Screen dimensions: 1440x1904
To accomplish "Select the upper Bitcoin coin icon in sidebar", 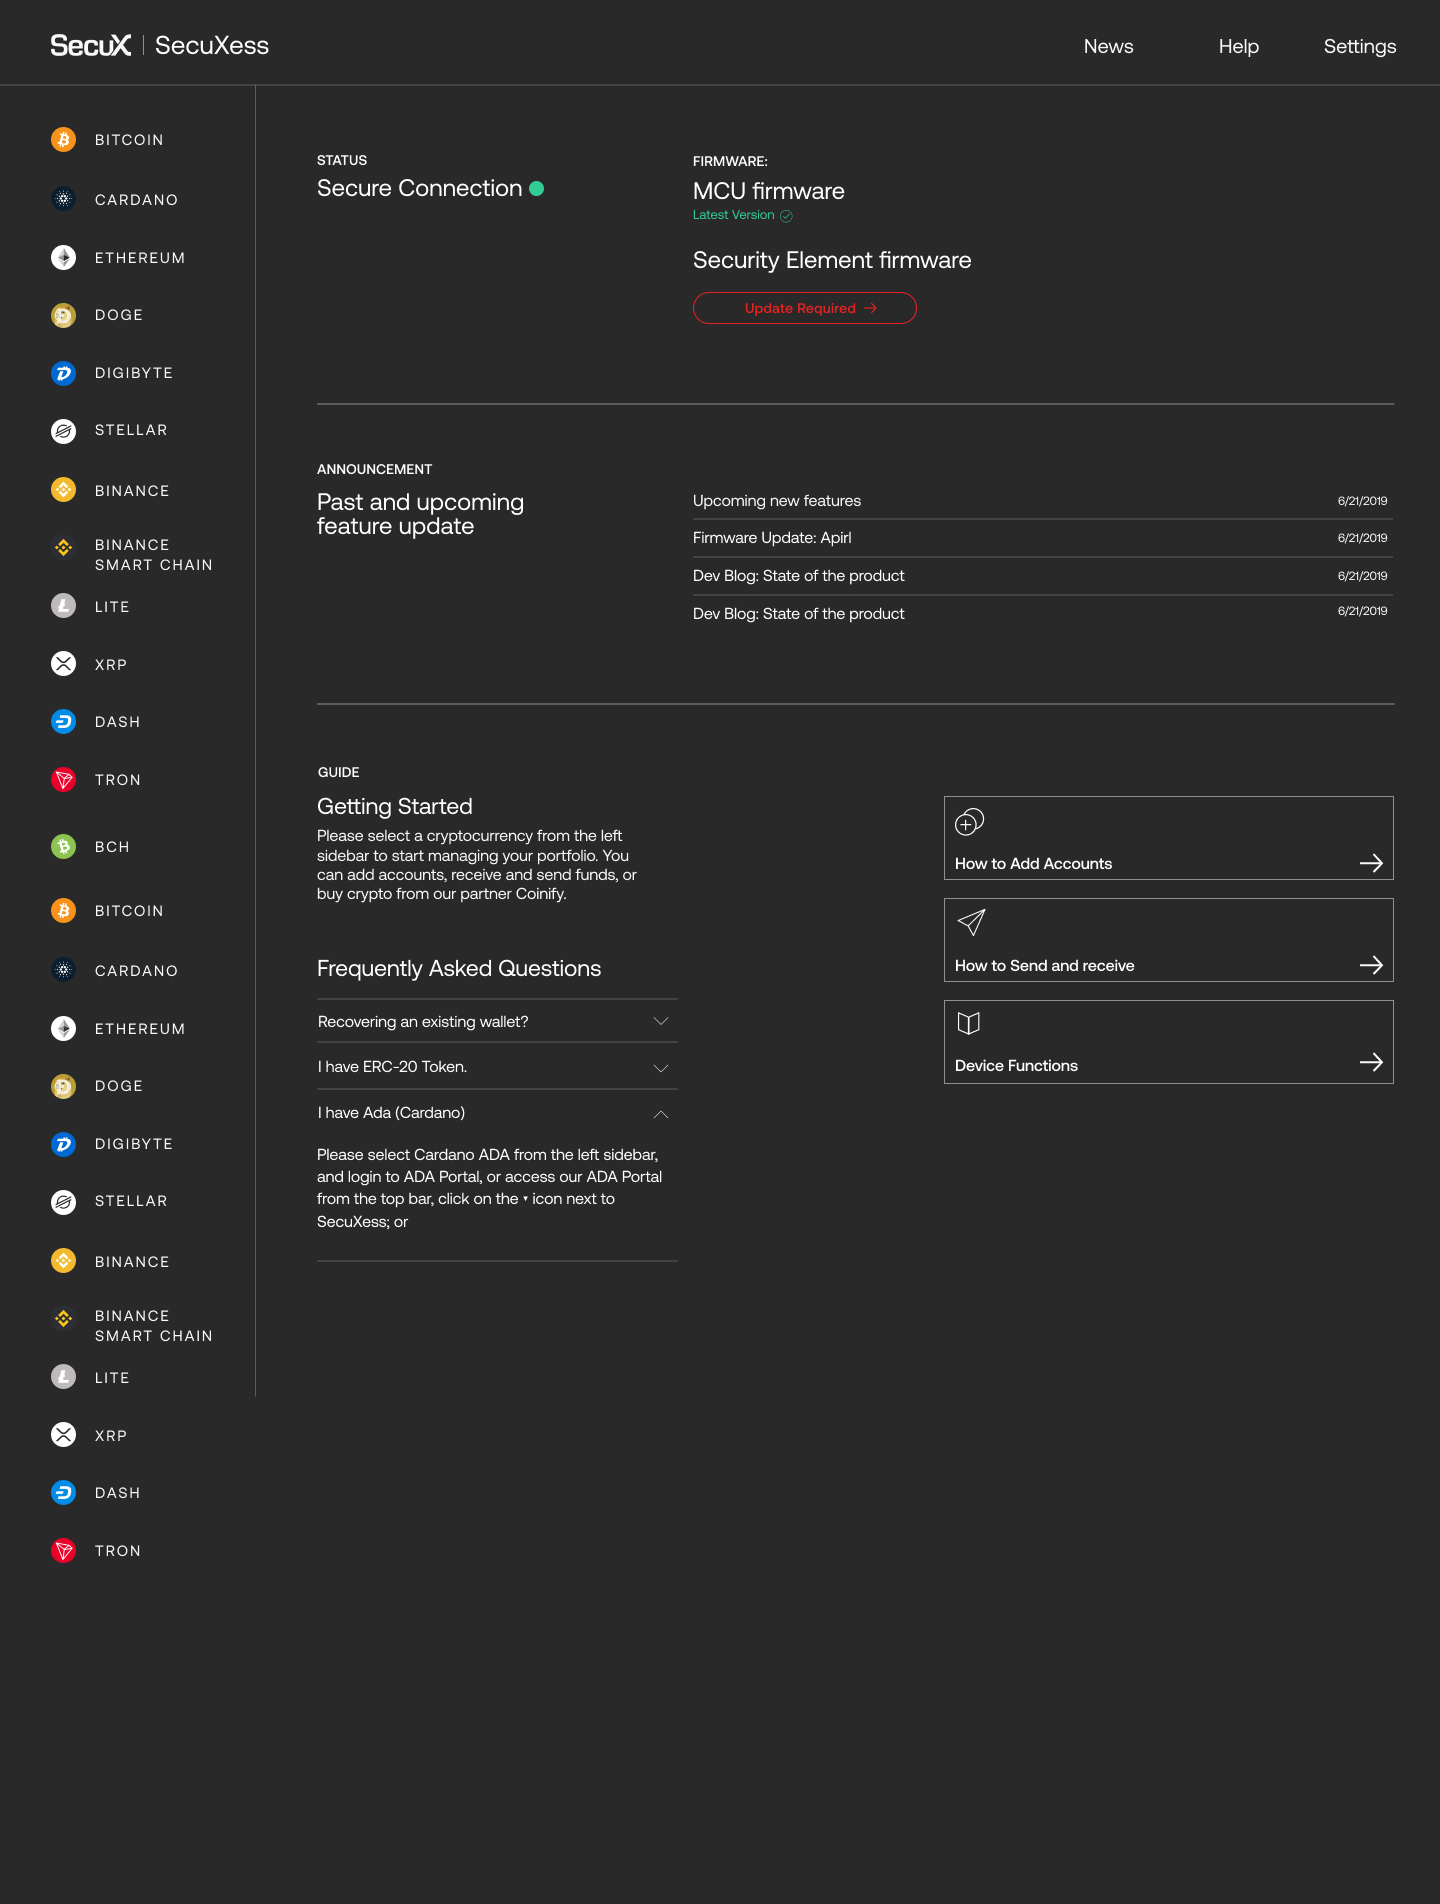I will [x=63, y=139].
